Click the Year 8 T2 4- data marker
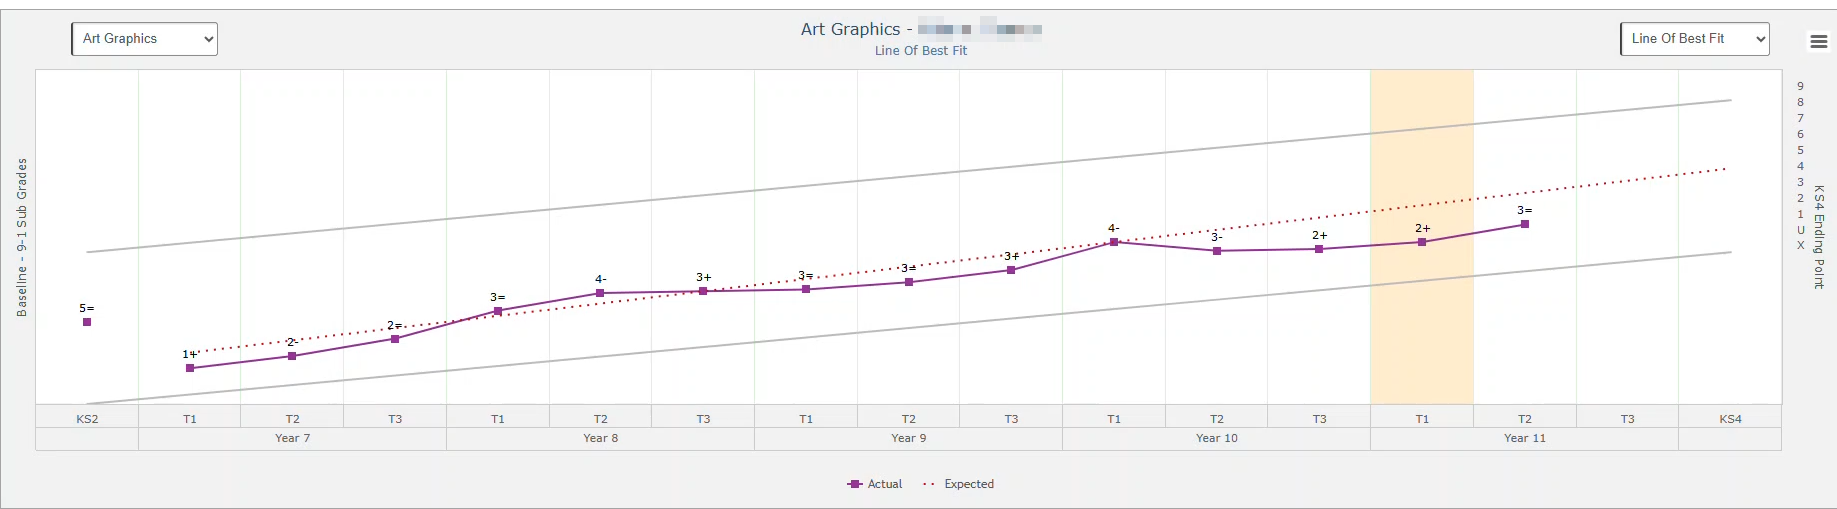The image size is (1837, 509). [x=600, y=293]
